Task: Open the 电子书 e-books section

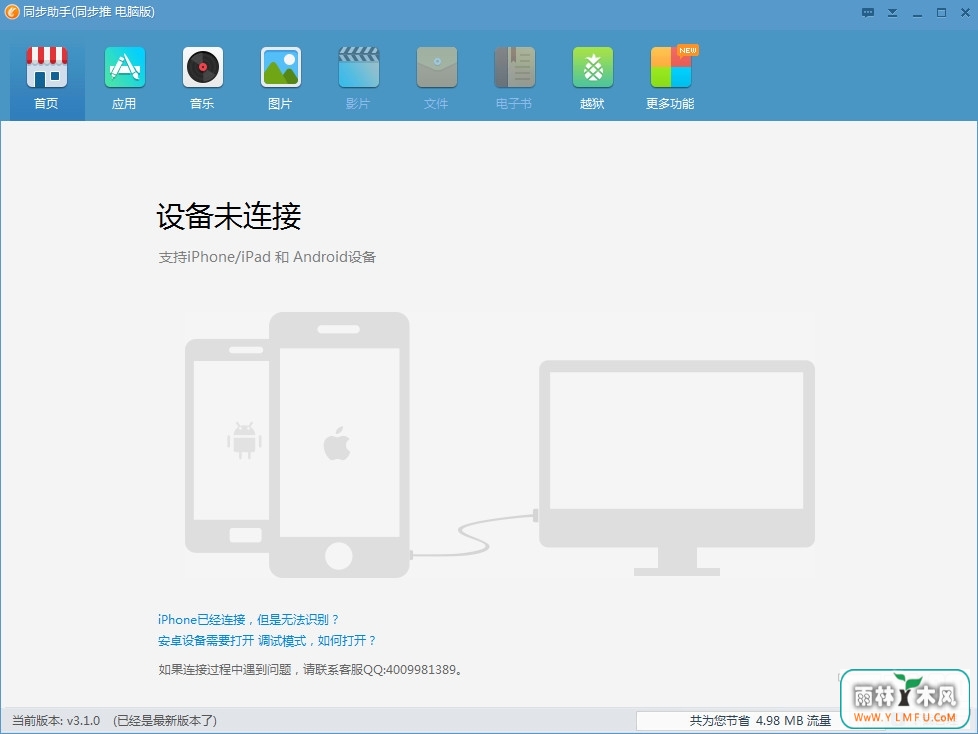Action: (515, 77)
